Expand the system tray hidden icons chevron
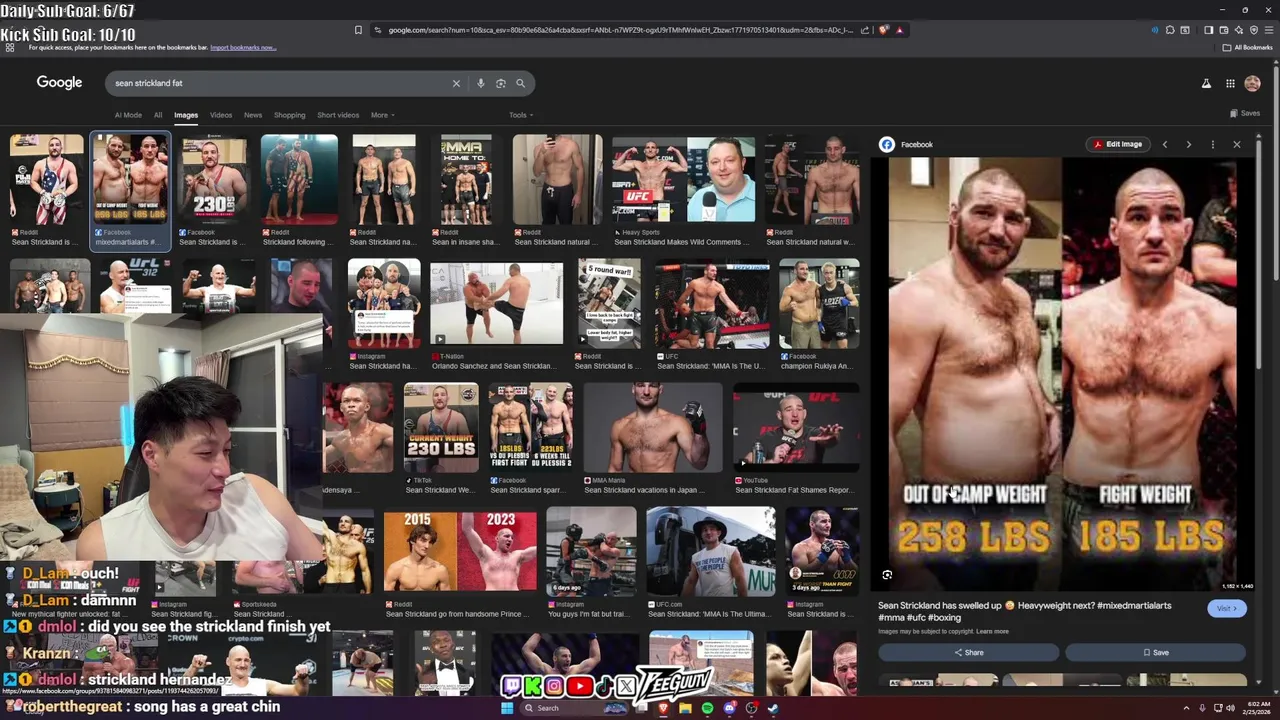The height and width of the screenshot is (720, 1280). pyautogui.click(x=1185, y=708)
